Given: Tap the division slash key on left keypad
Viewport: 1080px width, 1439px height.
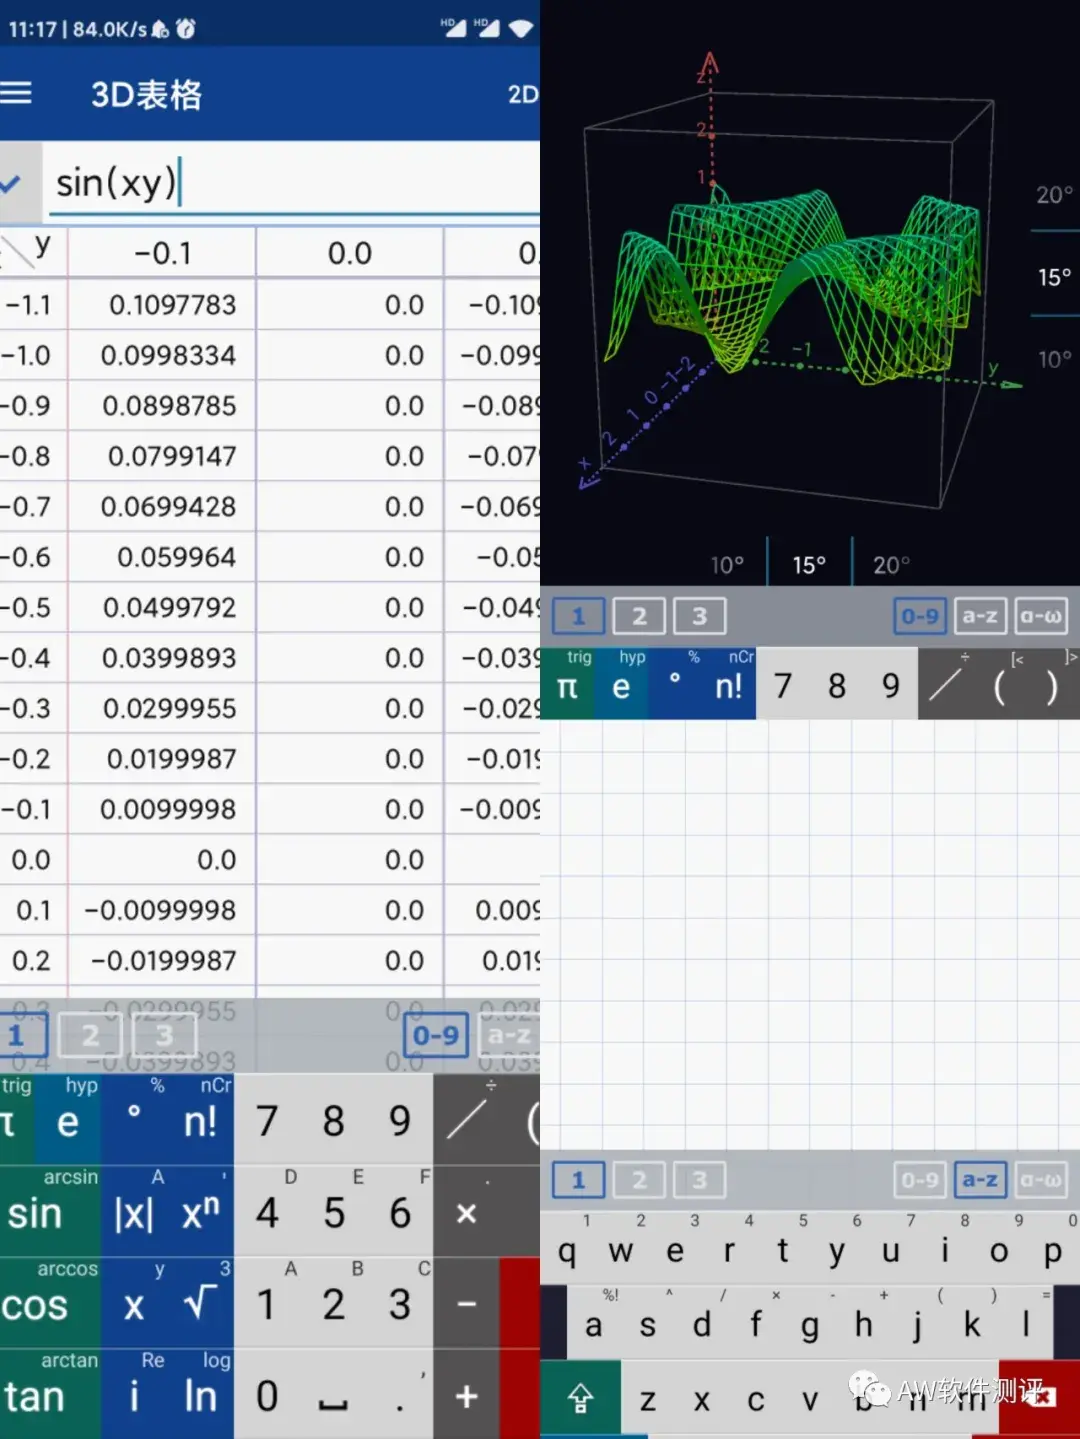Looking at the screenshot, I should [x=466, y=1120].
